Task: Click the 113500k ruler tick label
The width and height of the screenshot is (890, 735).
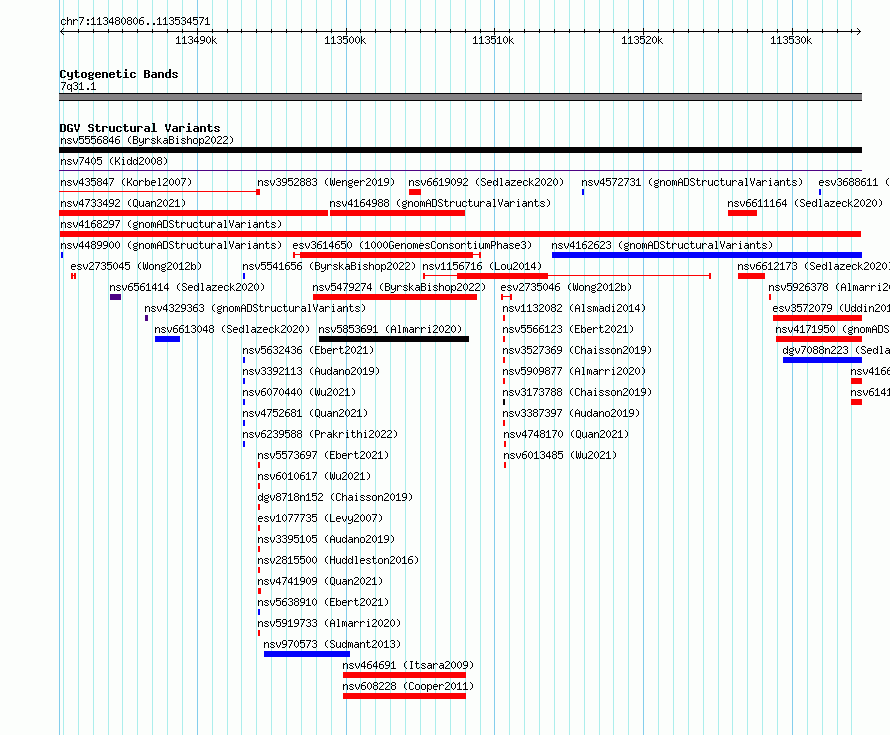Action: [345, 40]
